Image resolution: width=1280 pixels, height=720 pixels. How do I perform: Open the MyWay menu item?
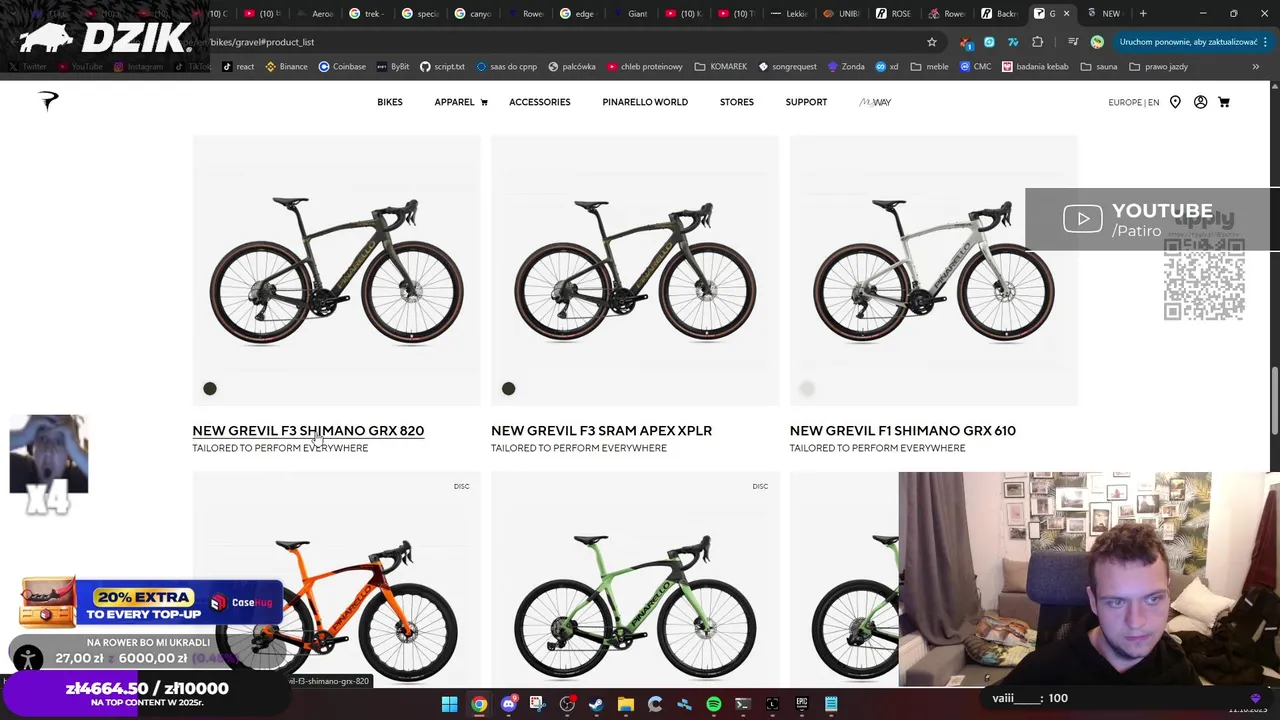[x=875, y=102]
